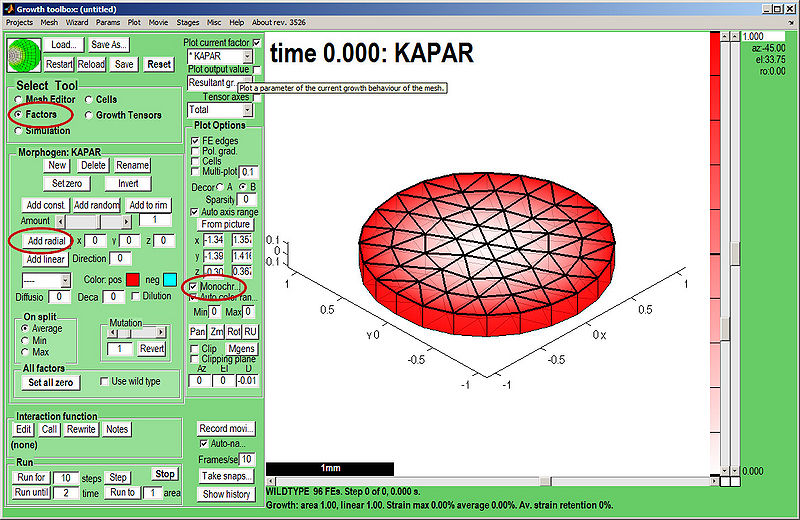Click the Run for steps input field
Image resolution: width=800 pixels, height=520 pixels.
tap(64, 478)
